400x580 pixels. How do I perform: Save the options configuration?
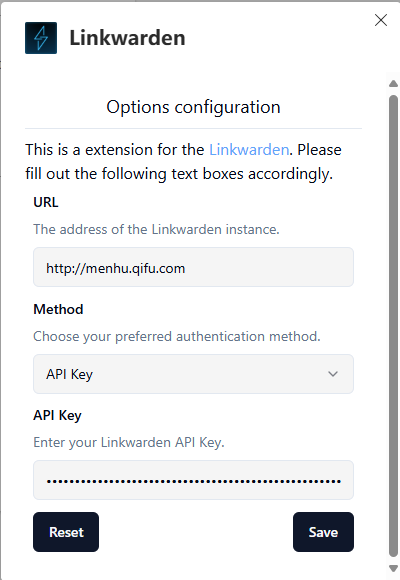(x=323, y=532)
